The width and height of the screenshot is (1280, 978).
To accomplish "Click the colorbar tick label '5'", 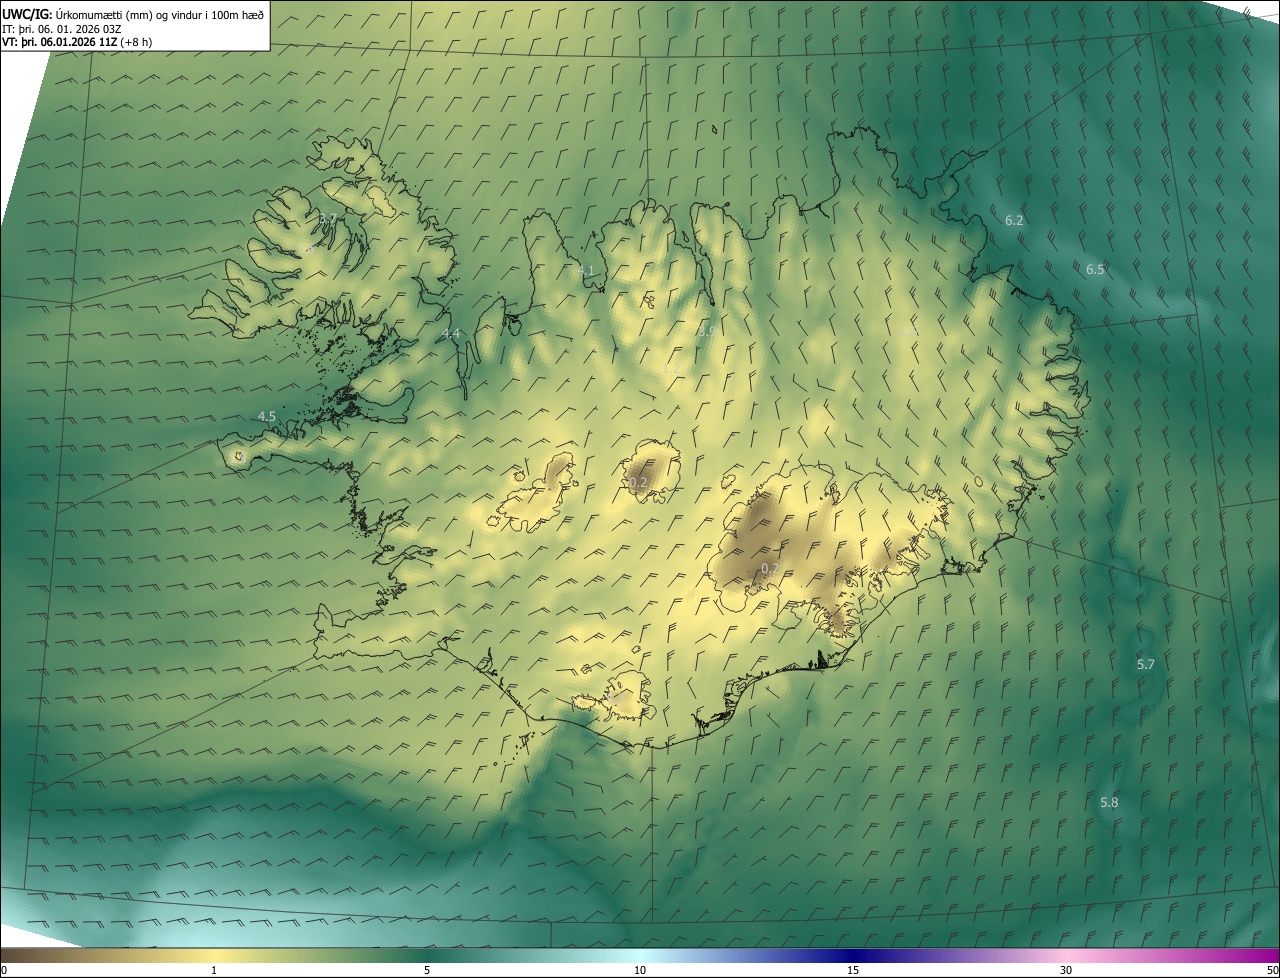I will click(427, 970).
